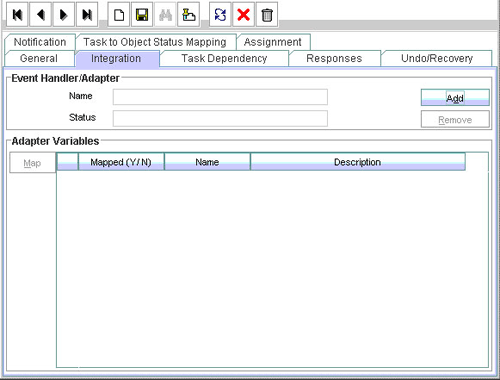
Task: Click the binoculars query icon
Action: [x=165, y=15]
